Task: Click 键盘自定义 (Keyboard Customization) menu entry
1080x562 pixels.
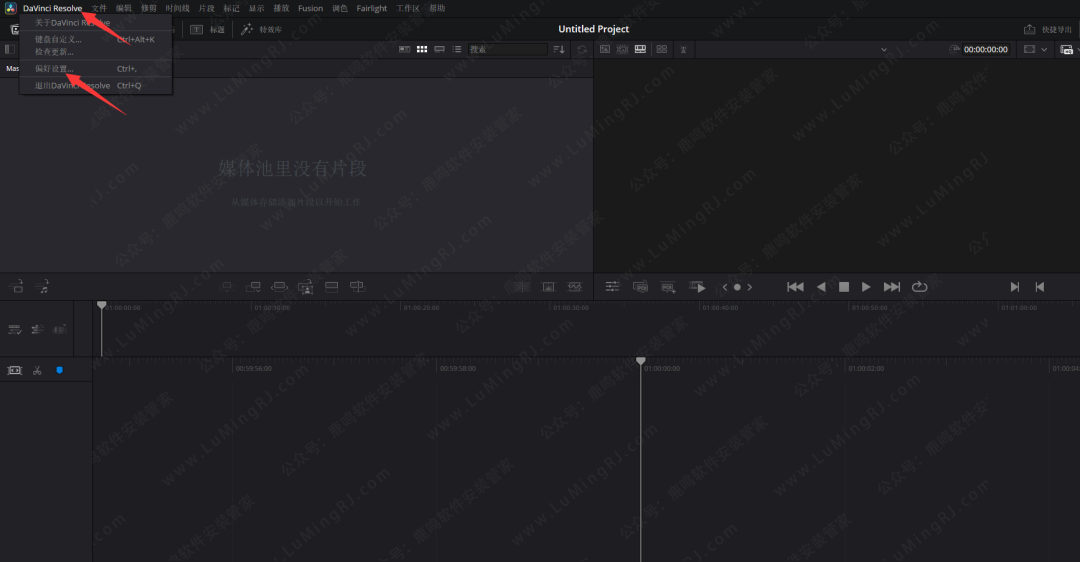Action: tap(58, 40)
